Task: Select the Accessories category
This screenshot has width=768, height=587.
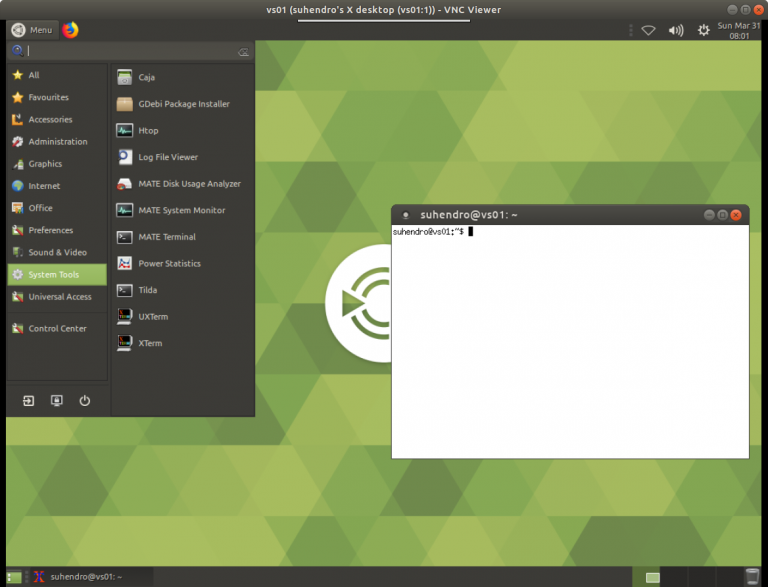Action: point(50,120)
